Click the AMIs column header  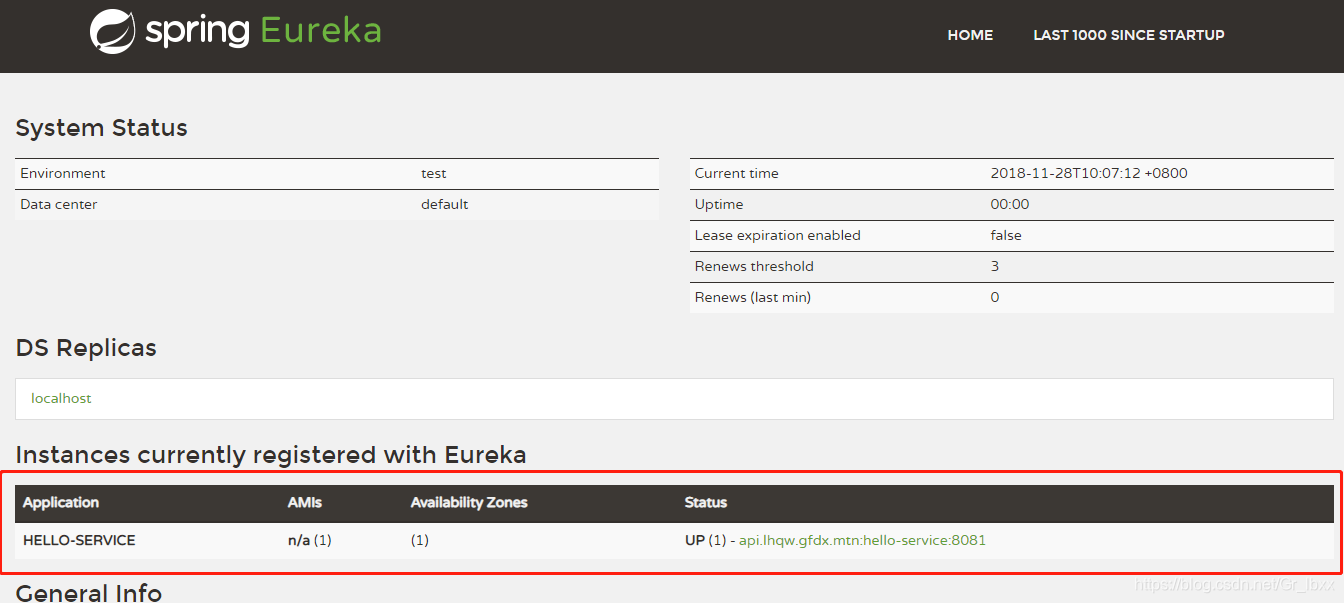pyautogui.click(x=305, y=502)
